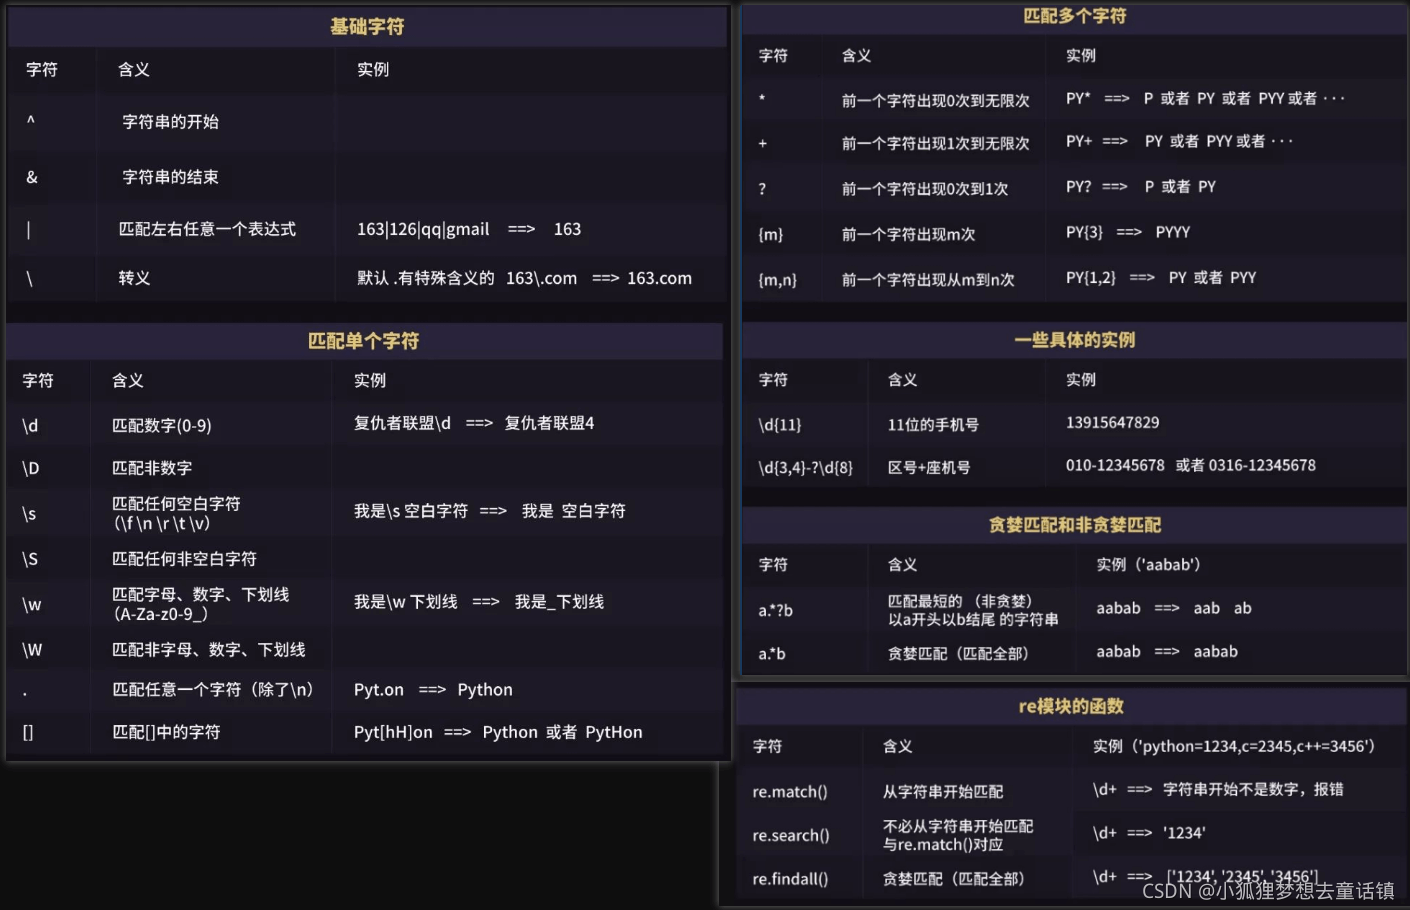The width and height of the screenshot is (1410, 910).
Task: Click the 匹配数字(0-9) description
Action: (162, 426)
